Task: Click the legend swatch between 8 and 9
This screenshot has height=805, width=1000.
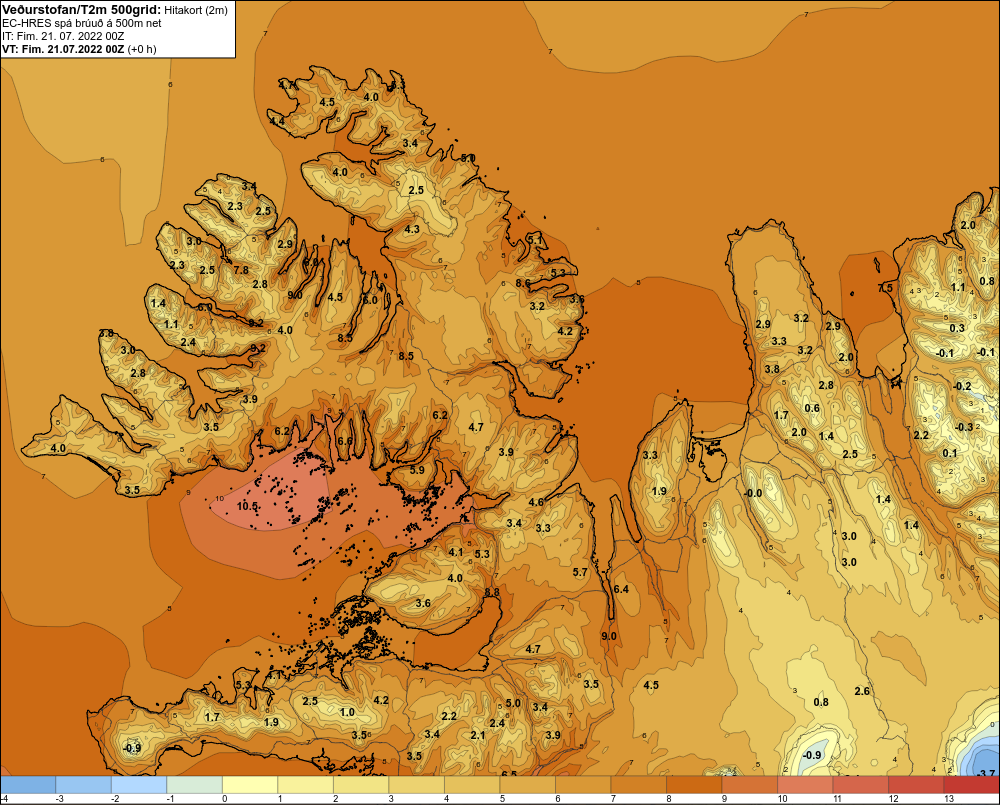Action: tap(695, 785)
